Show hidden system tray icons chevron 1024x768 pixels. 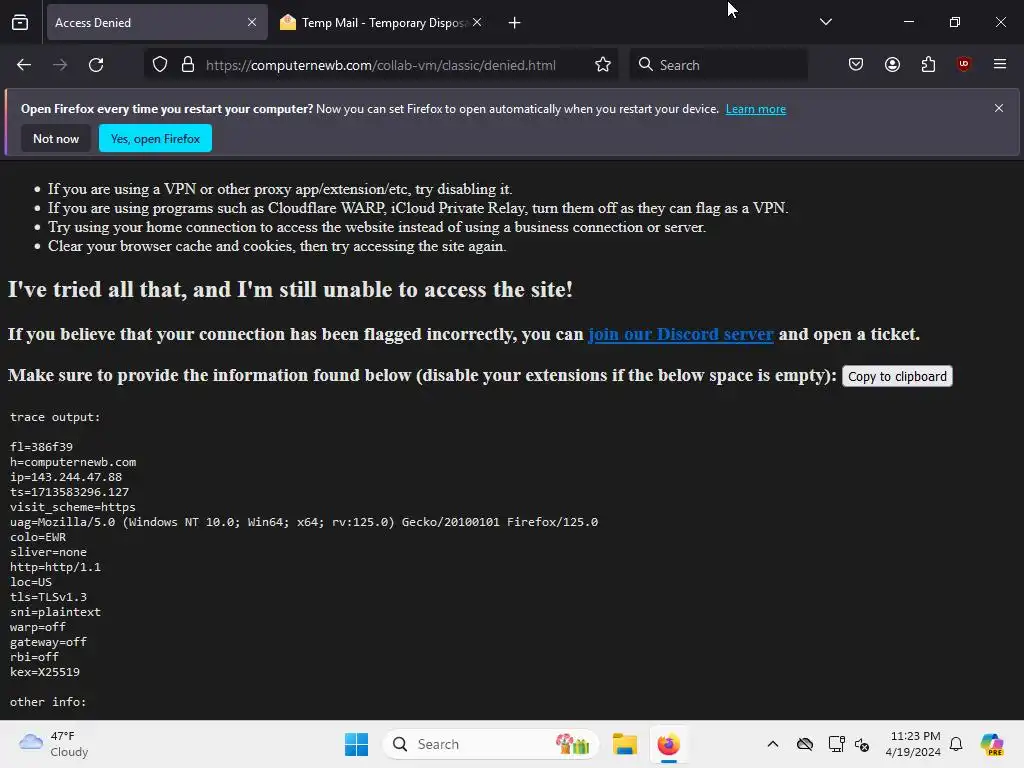point(773,744)
